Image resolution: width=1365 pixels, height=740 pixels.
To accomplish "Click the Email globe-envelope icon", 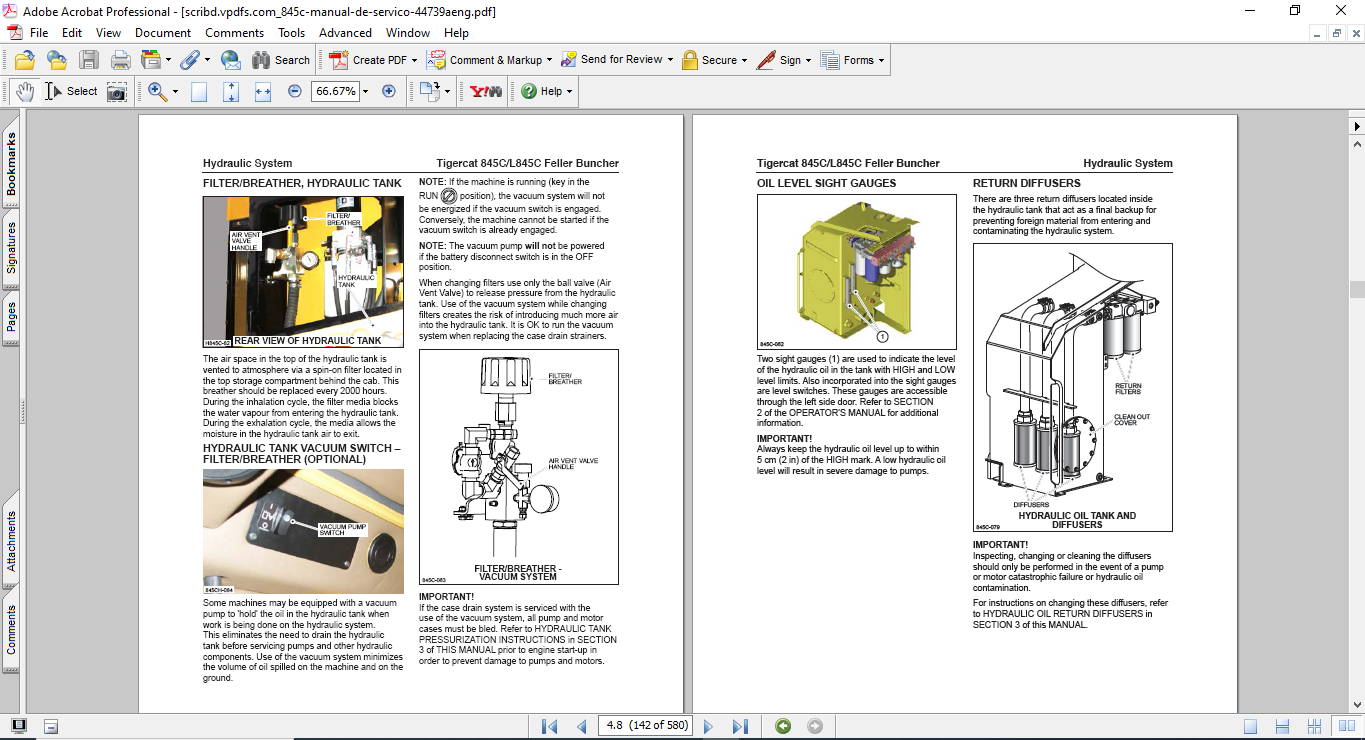I will click(230, 60).
